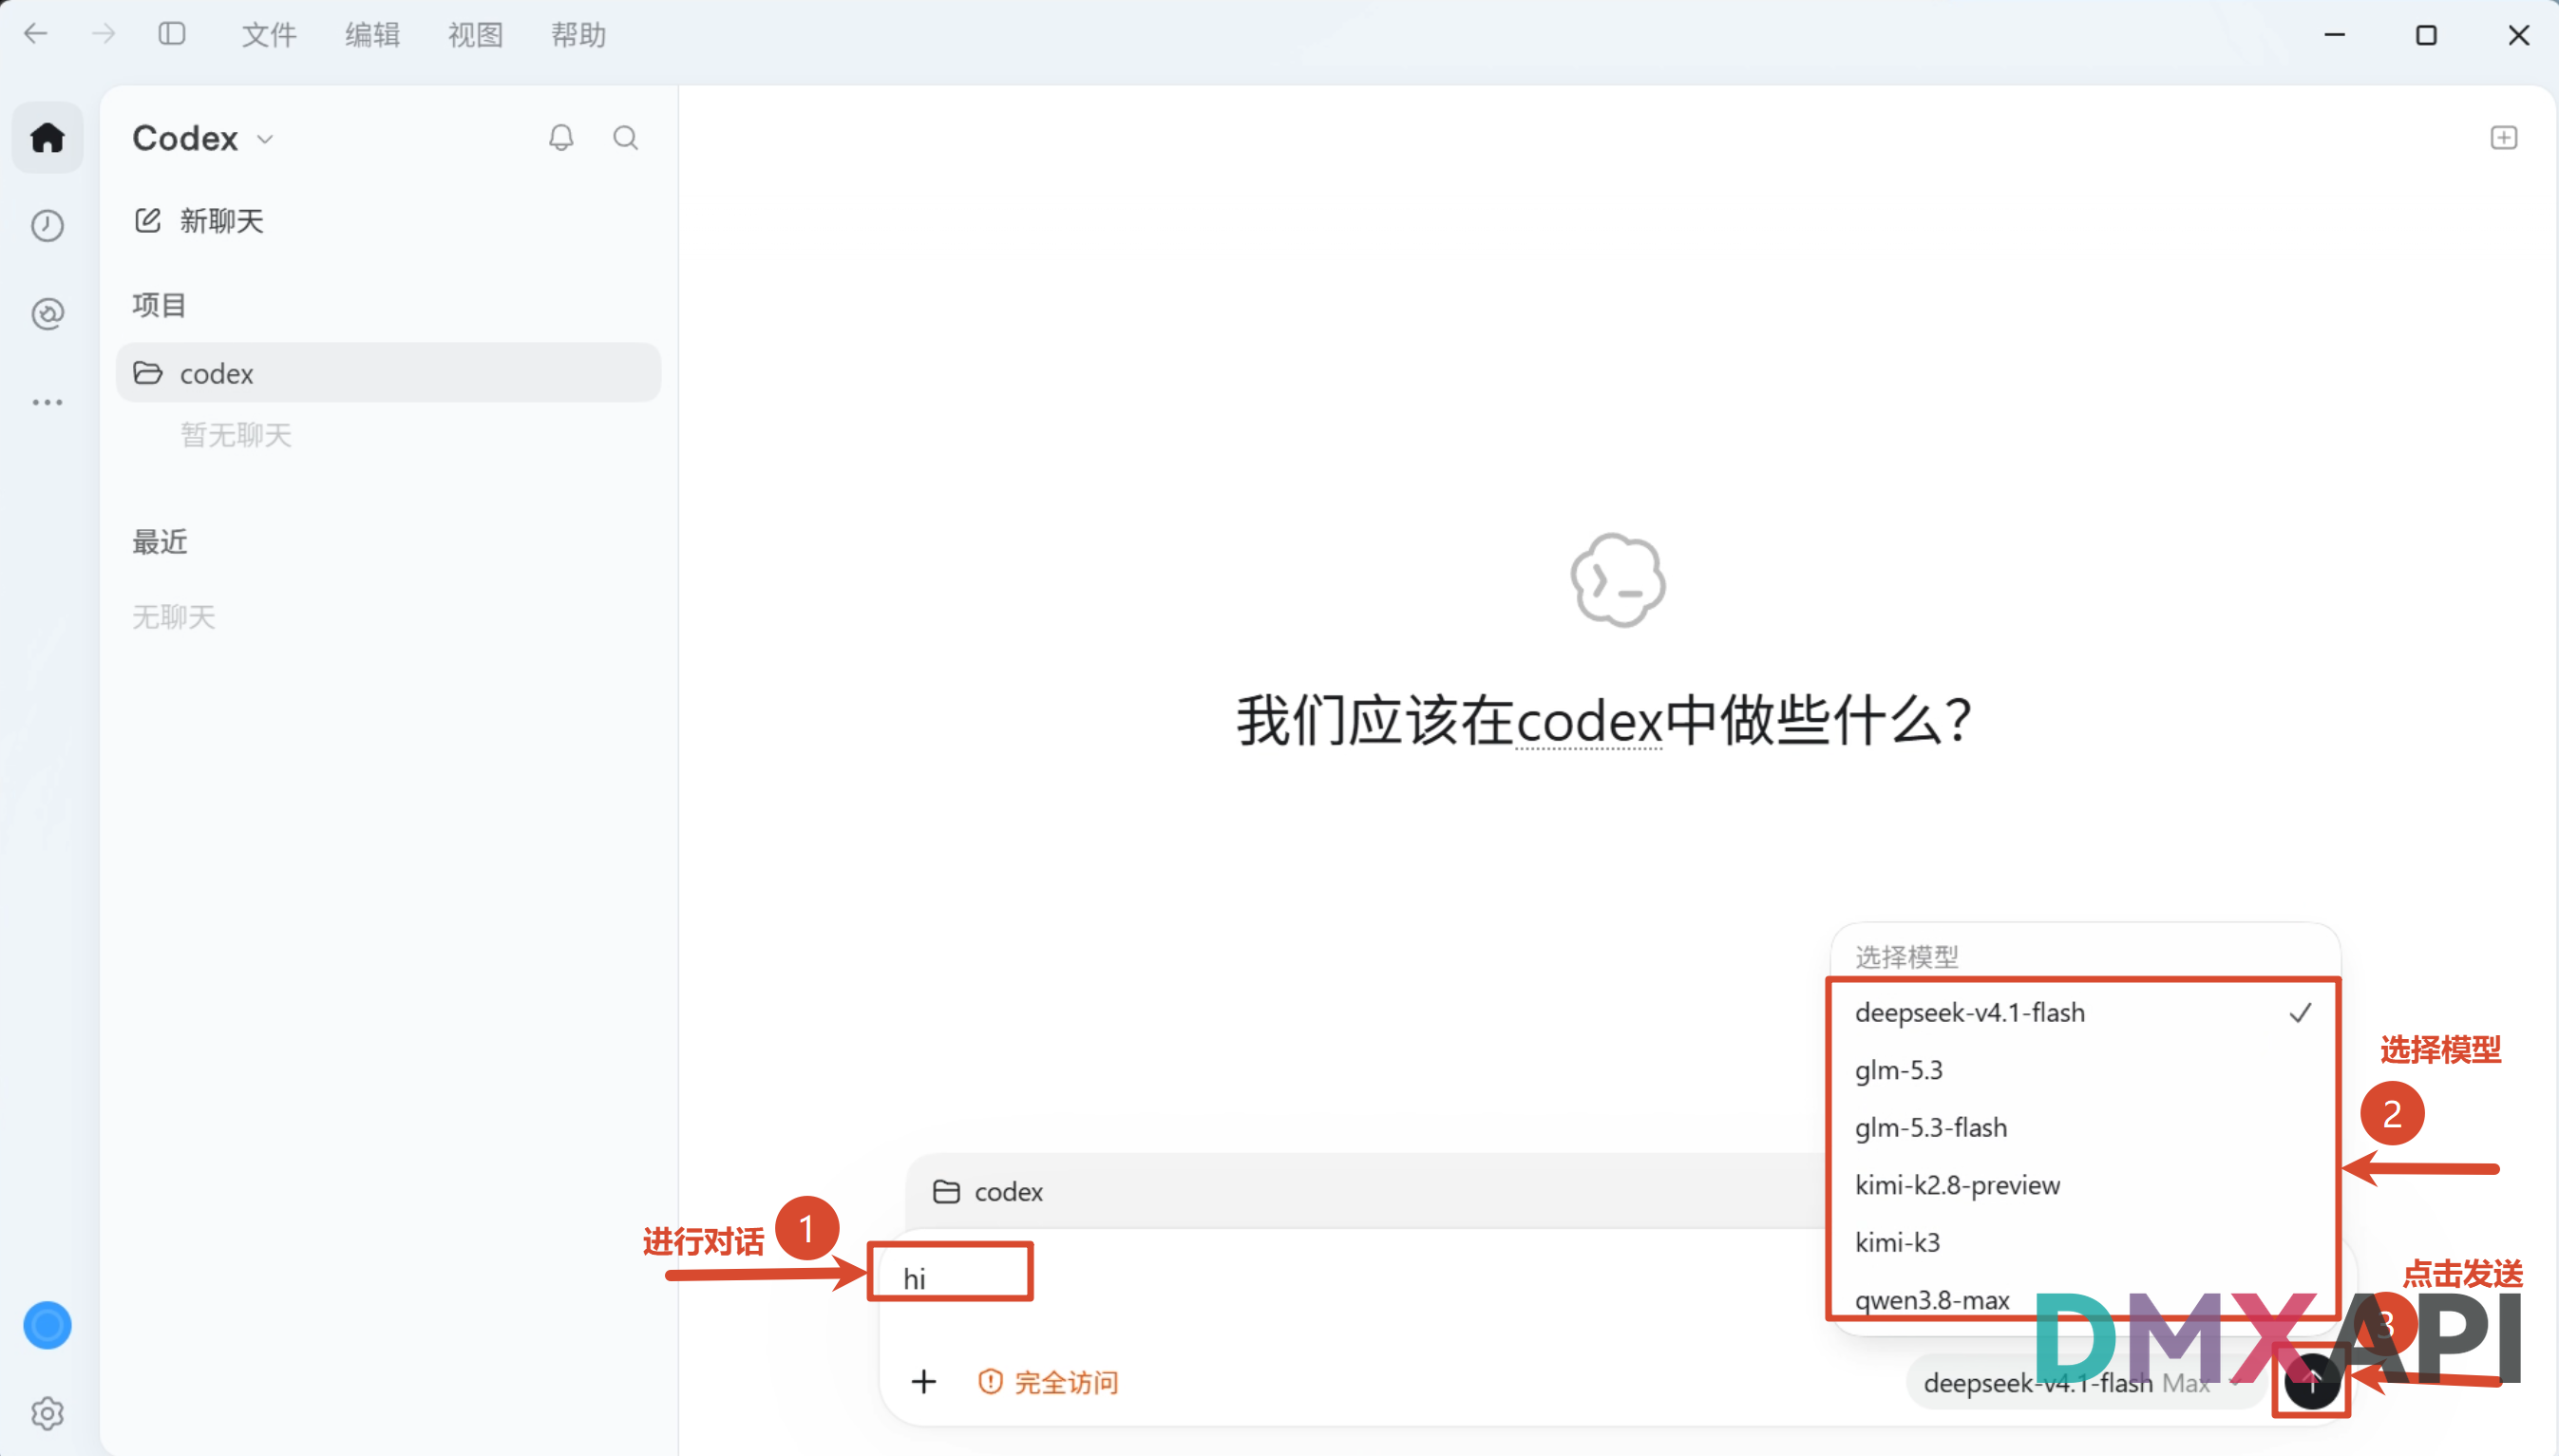Toggle the sidebar panel icon
This screenshot has height=1456, width=2559.
coord(172,34)
